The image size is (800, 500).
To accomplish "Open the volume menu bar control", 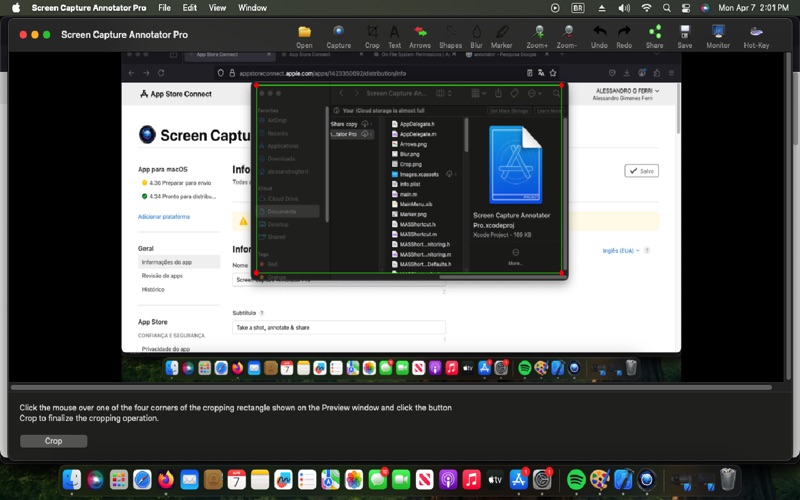I will point(624,8).
